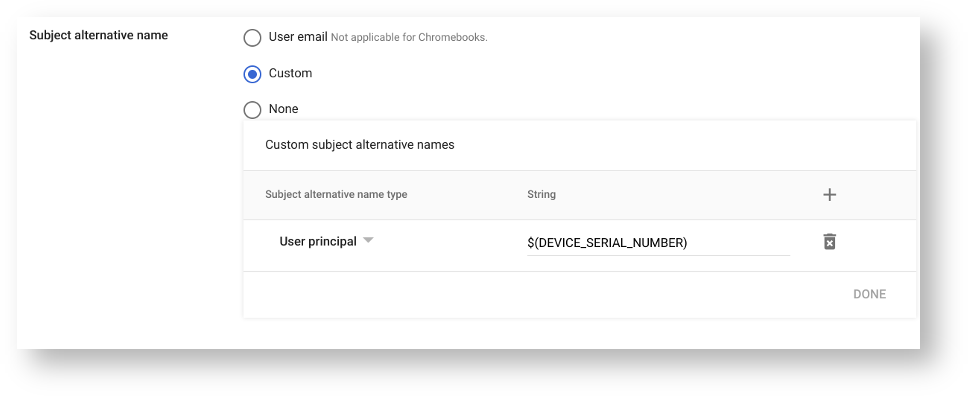
Task: Click the empty footer area left of DONE
Action: (x=544, y=295)
